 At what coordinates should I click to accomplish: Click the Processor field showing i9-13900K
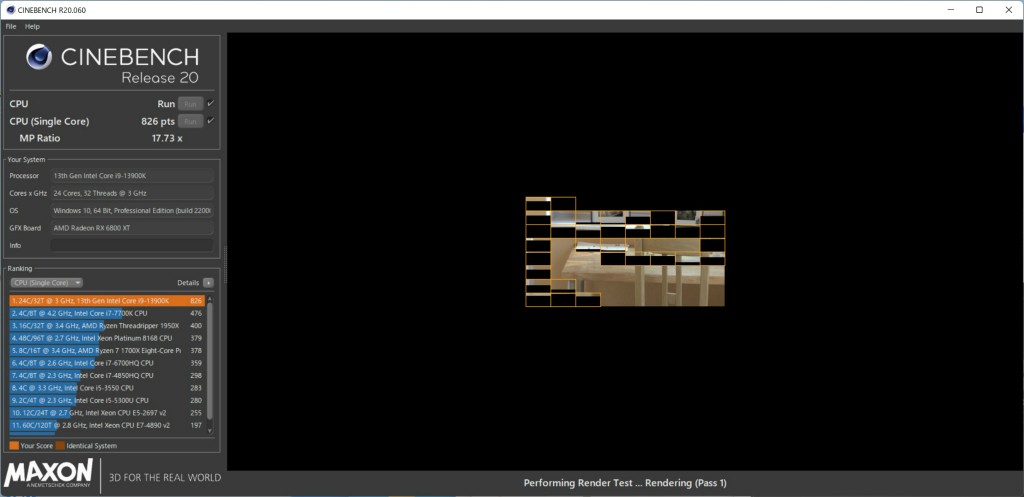[132, 176]
